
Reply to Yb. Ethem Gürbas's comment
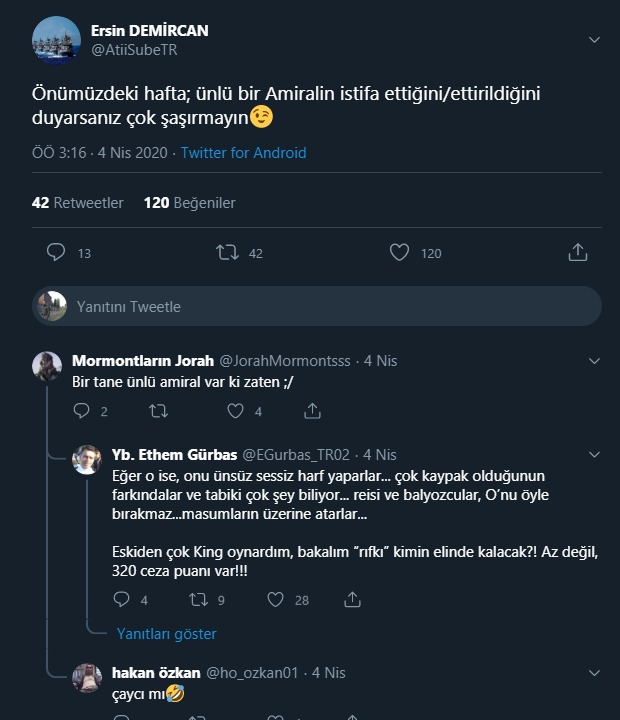point(122,600)
